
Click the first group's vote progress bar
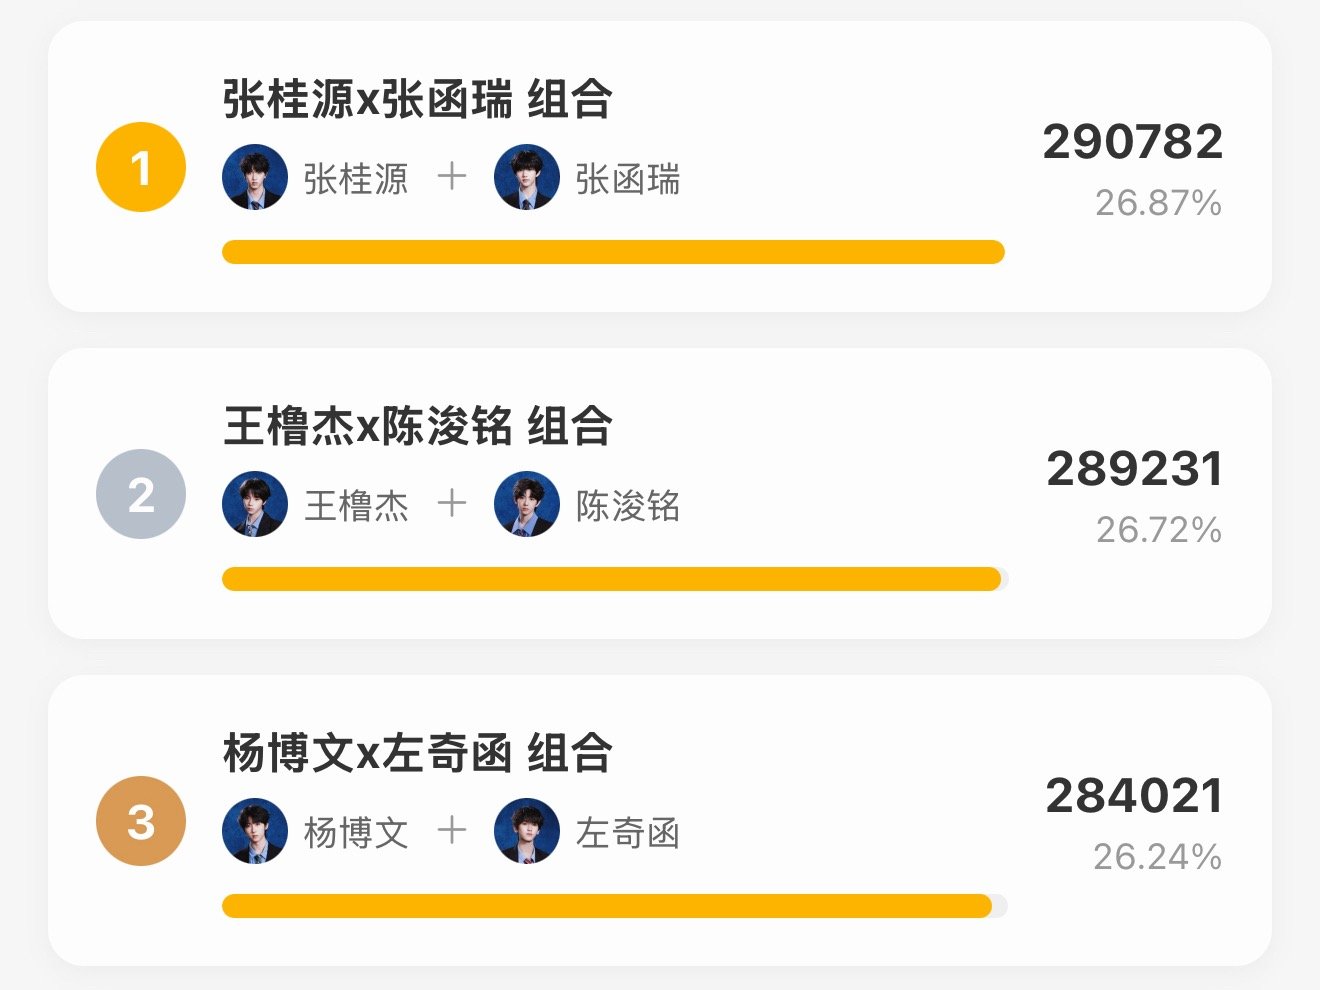613,252
